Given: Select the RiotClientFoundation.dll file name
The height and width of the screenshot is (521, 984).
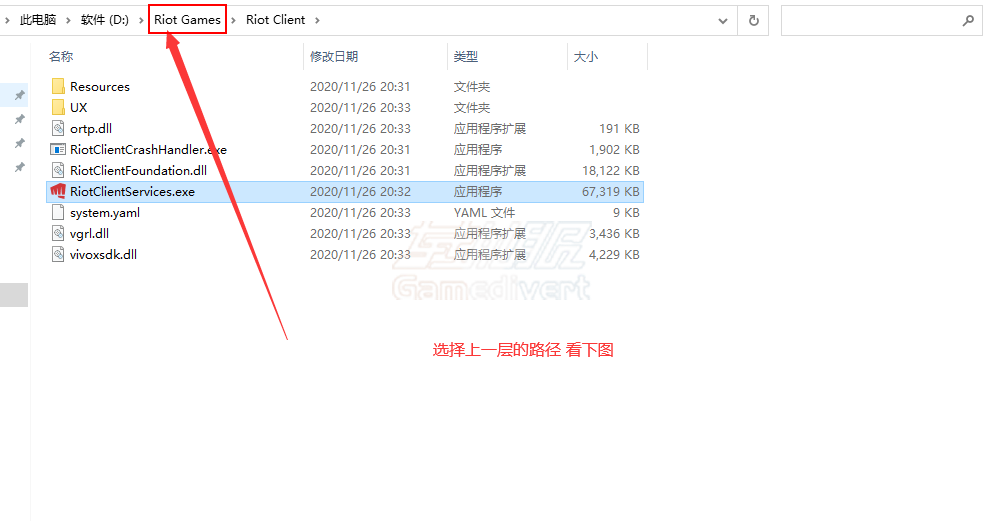Looking at the screenshot, I should 138,171.
